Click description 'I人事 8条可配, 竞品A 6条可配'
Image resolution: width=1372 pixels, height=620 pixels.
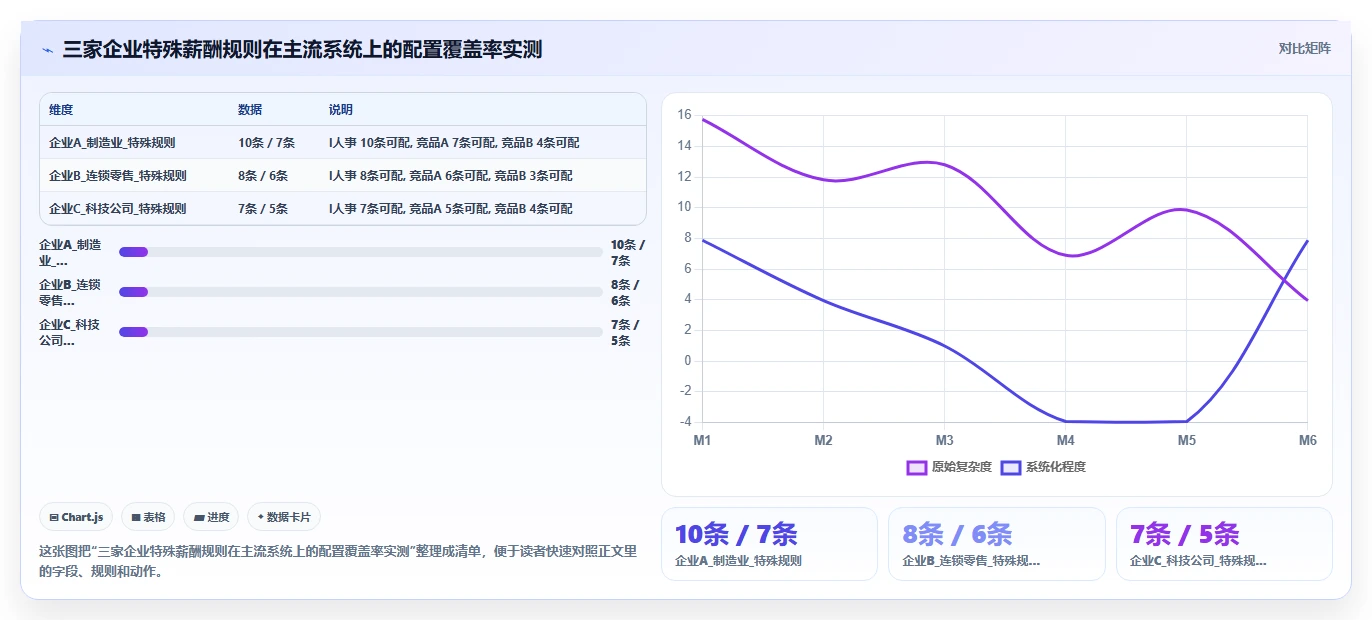pos(451,176)
